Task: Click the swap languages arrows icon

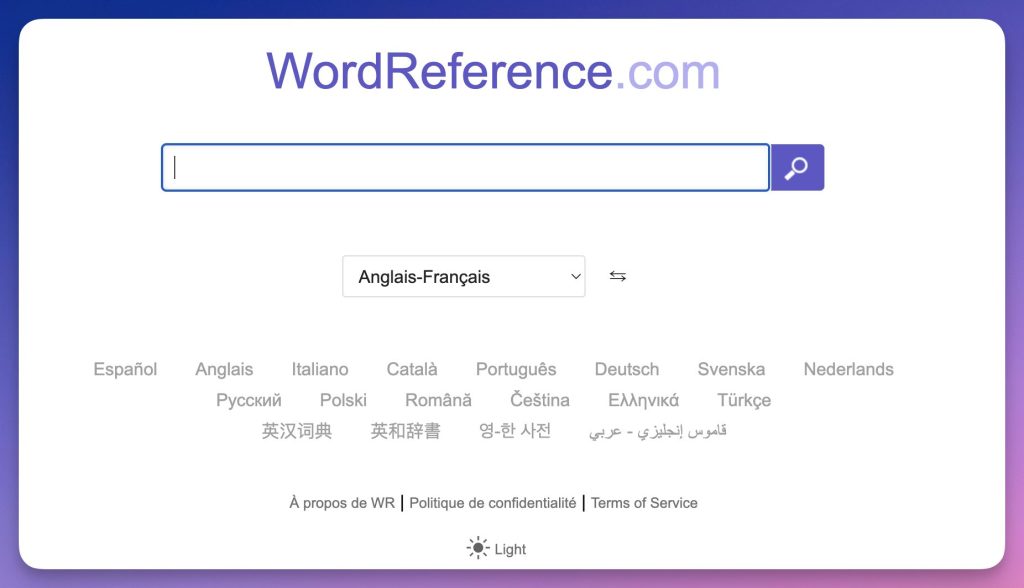Action: coord(617,276)
